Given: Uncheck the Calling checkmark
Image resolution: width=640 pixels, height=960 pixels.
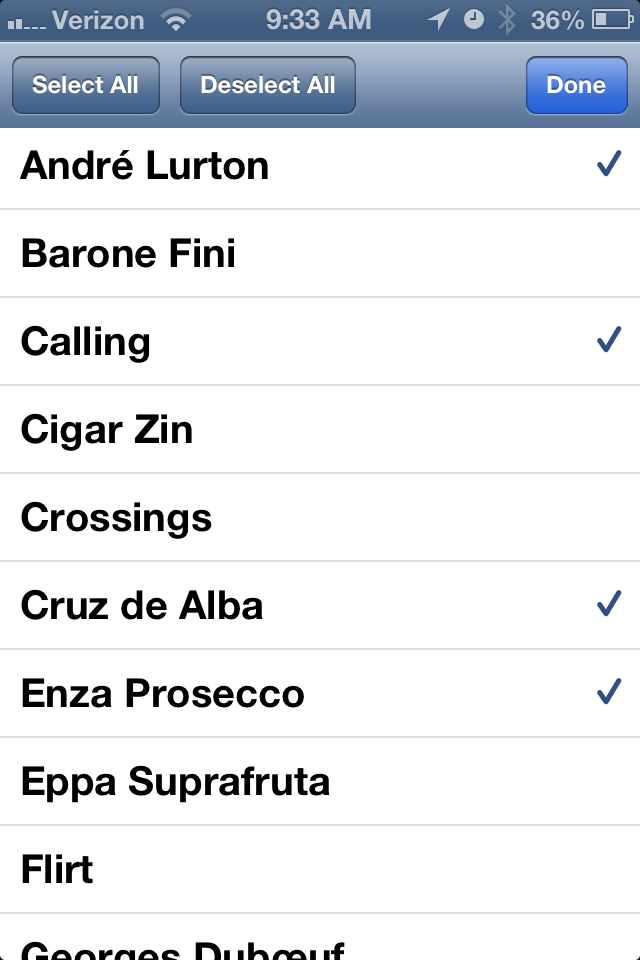Looking at the screenshot, I should 609,340.
